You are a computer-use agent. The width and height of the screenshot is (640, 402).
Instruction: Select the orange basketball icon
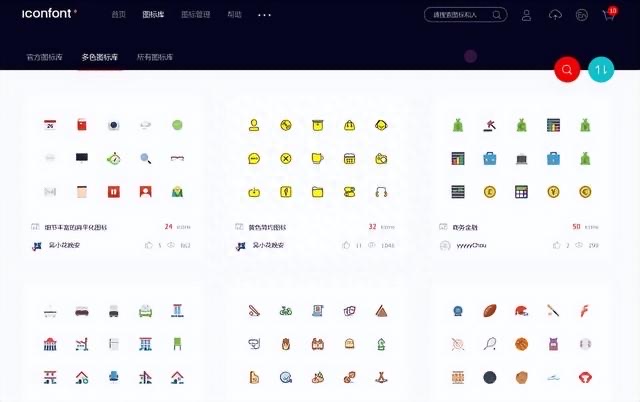tap(521, 344)
